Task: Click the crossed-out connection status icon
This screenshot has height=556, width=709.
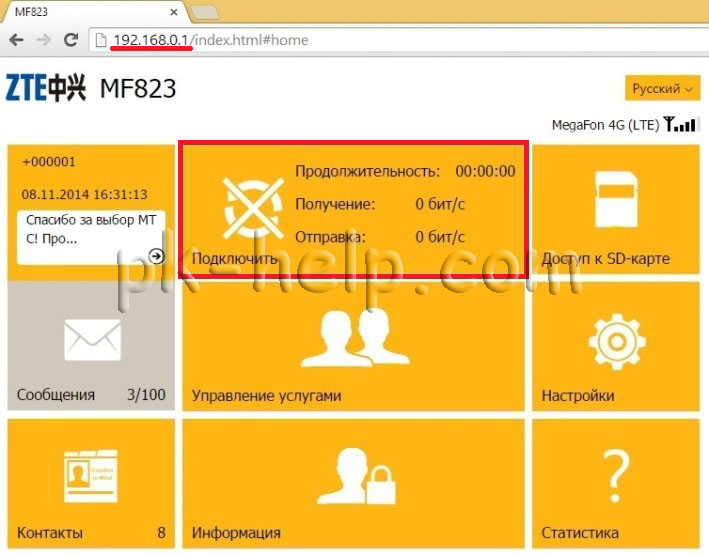Action: (x=253, y=208)
